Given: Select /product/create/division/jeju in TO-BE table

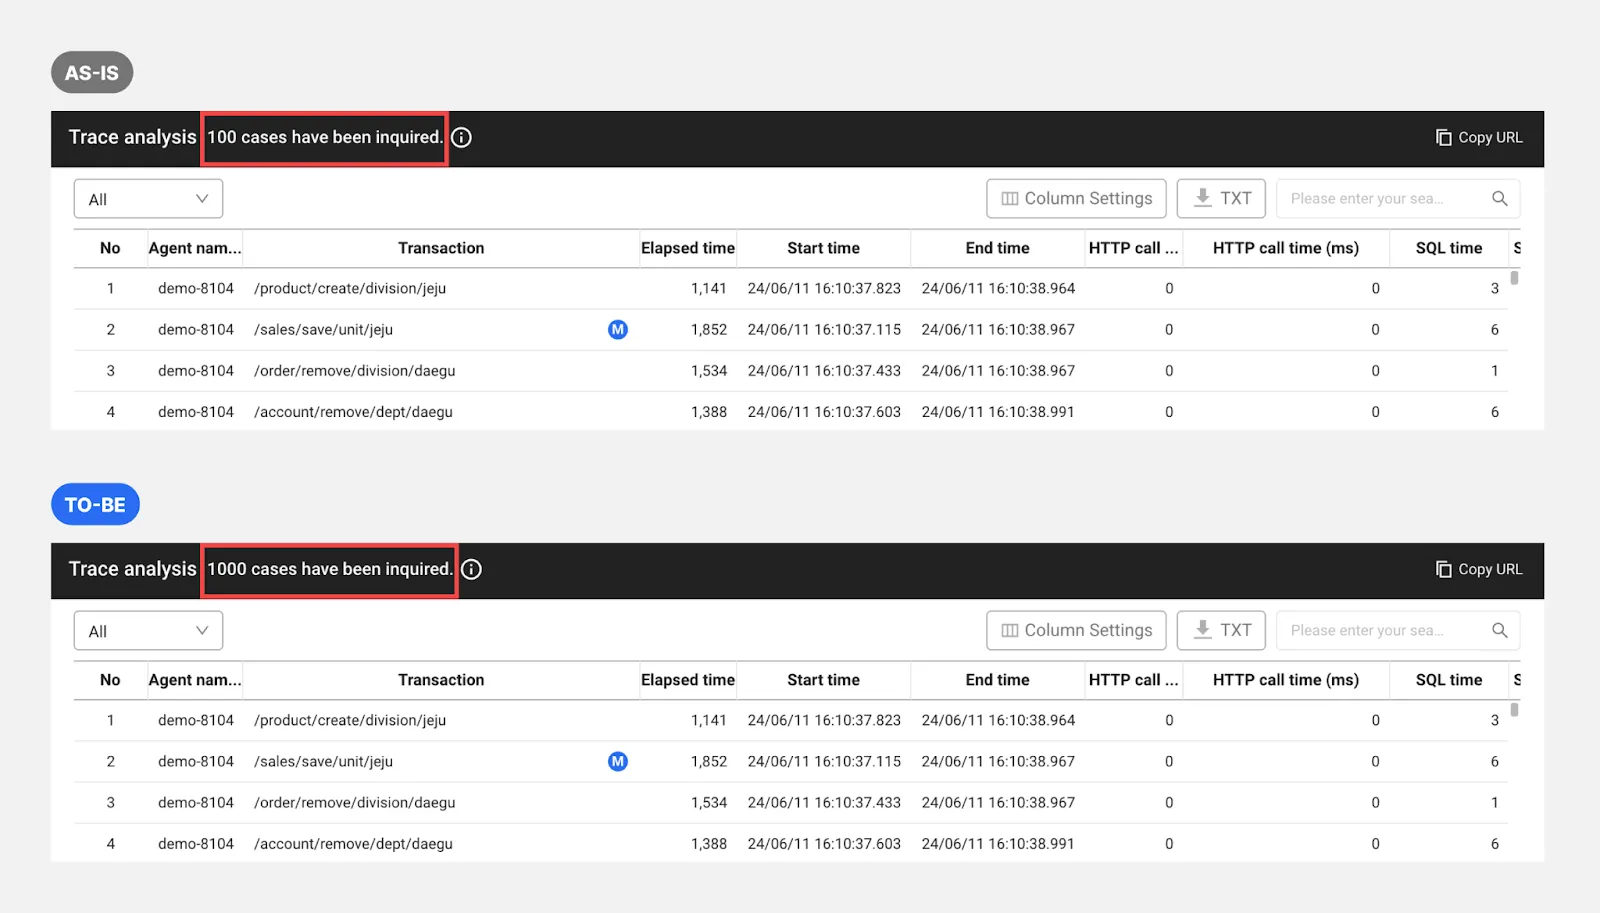Looking at the screenshot, I should coord(350,721).
